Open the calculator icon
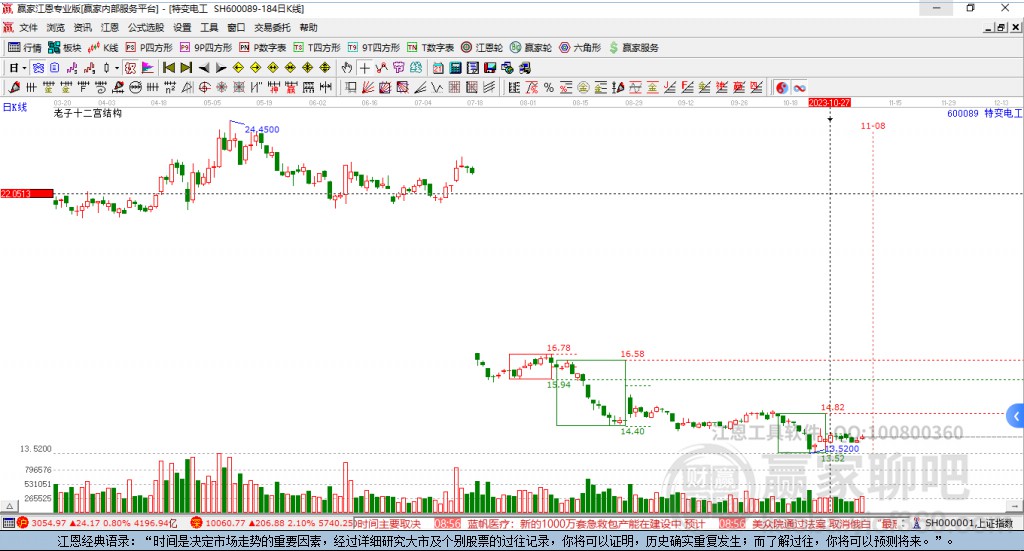Viewport: 1024px width, 551px height. coord(455,68)
